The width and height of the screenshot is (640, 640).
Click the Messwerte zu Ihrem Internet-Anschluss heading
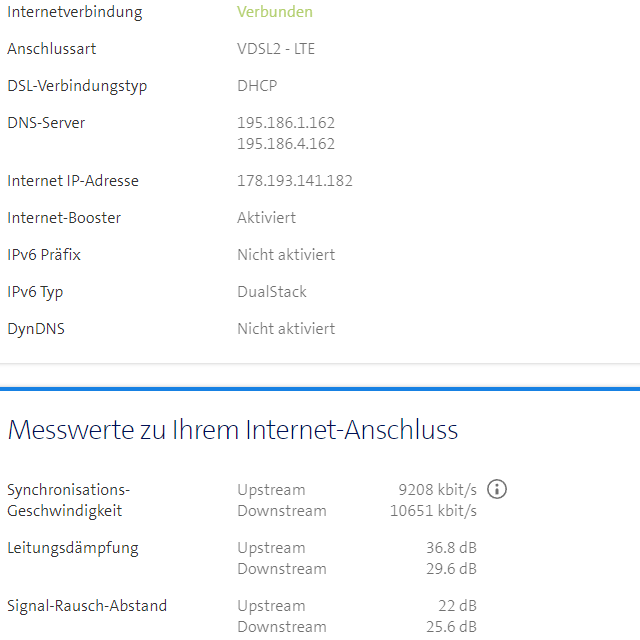(233, 431)
